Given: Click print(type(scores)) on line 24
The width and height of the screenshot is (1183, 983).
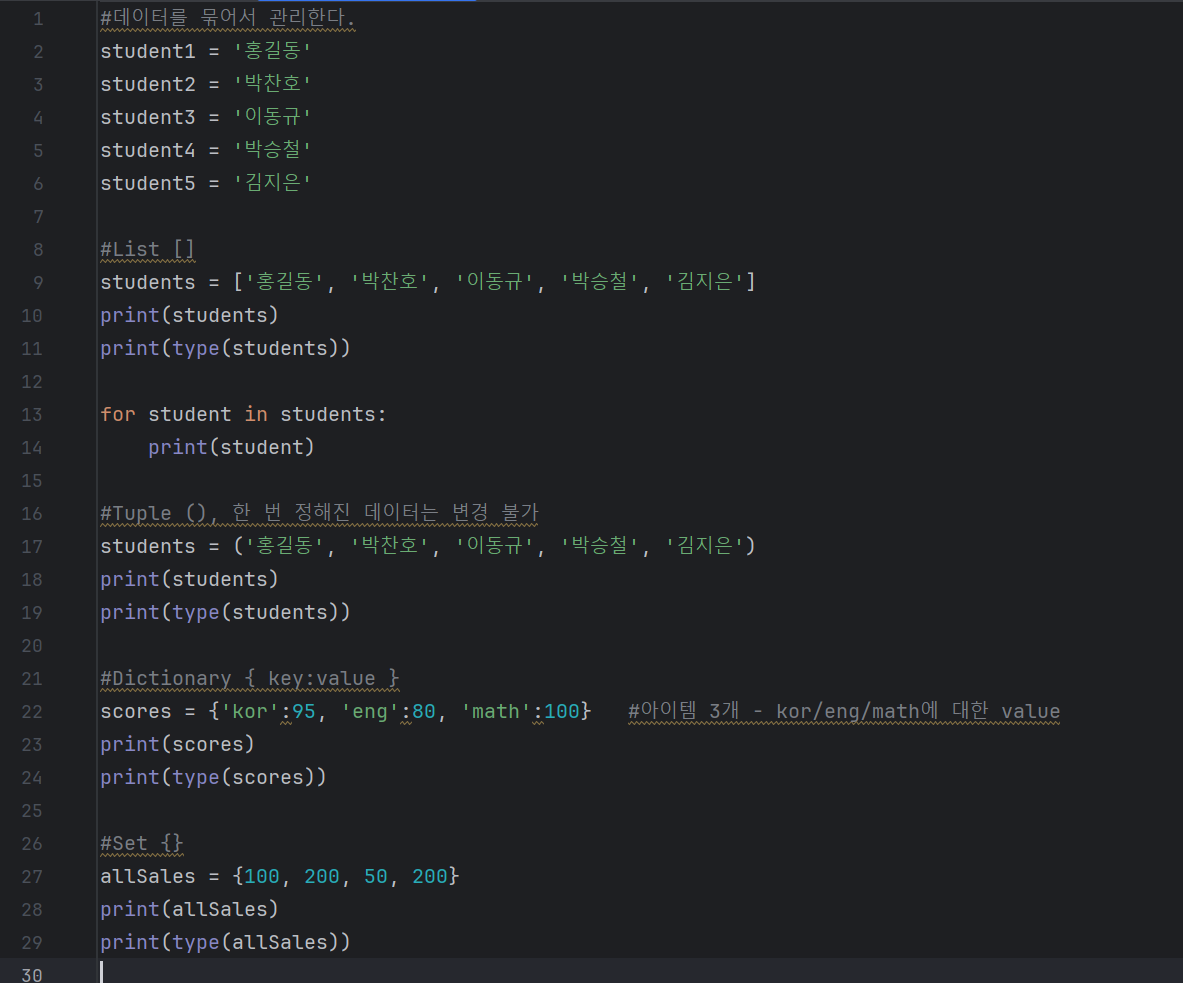Looking at the screenshot, I should [x=214, y=778].
